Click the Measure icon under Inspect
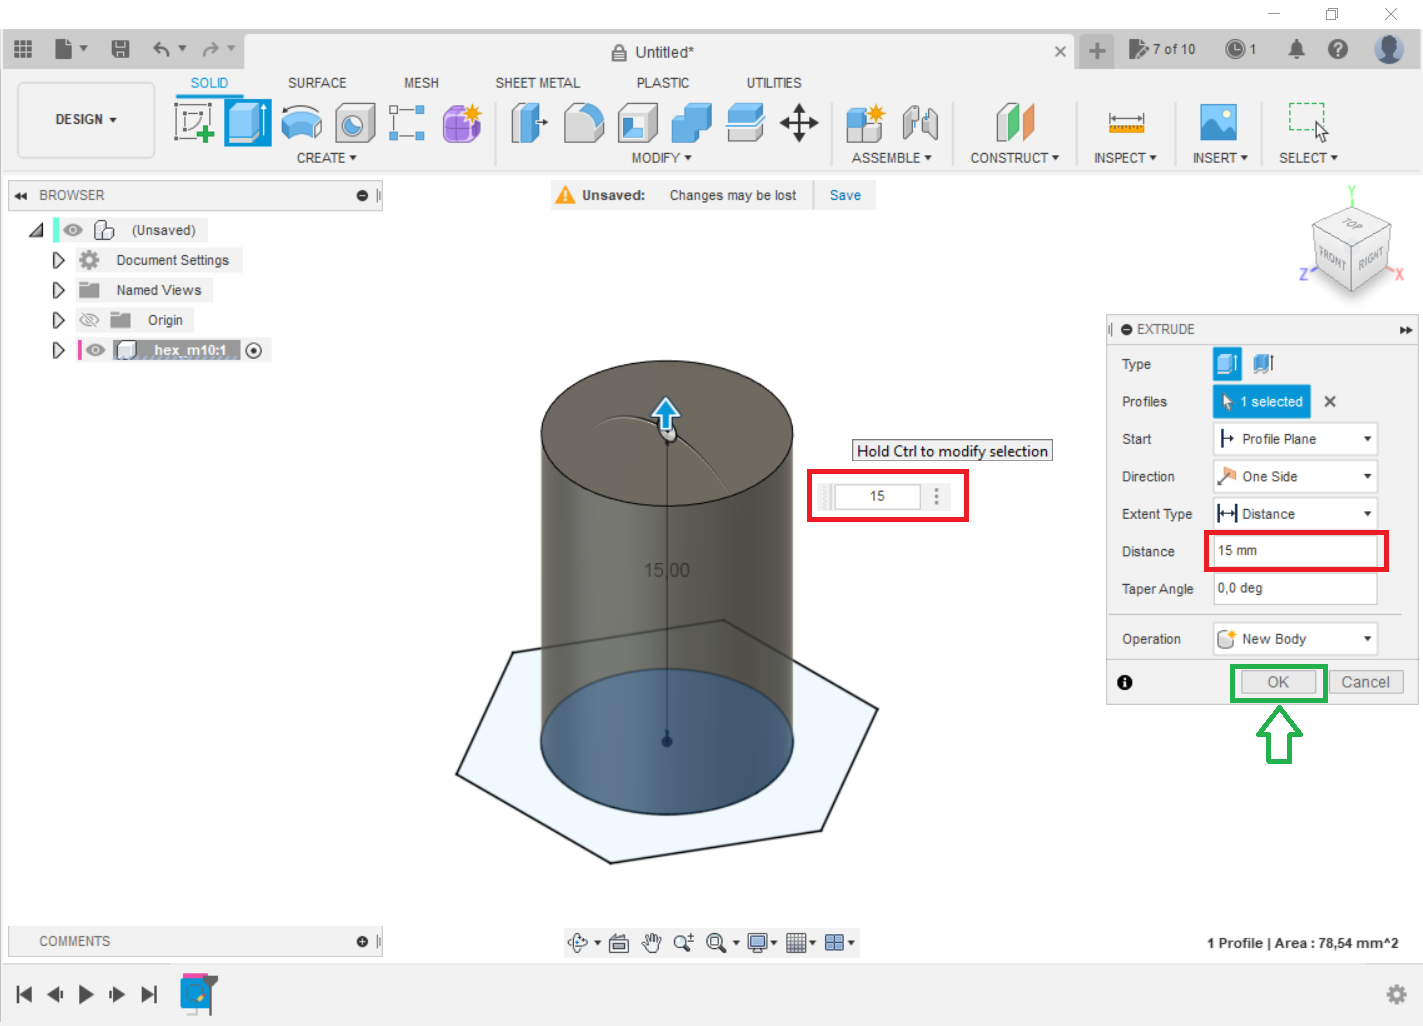 click(1125, 123)
